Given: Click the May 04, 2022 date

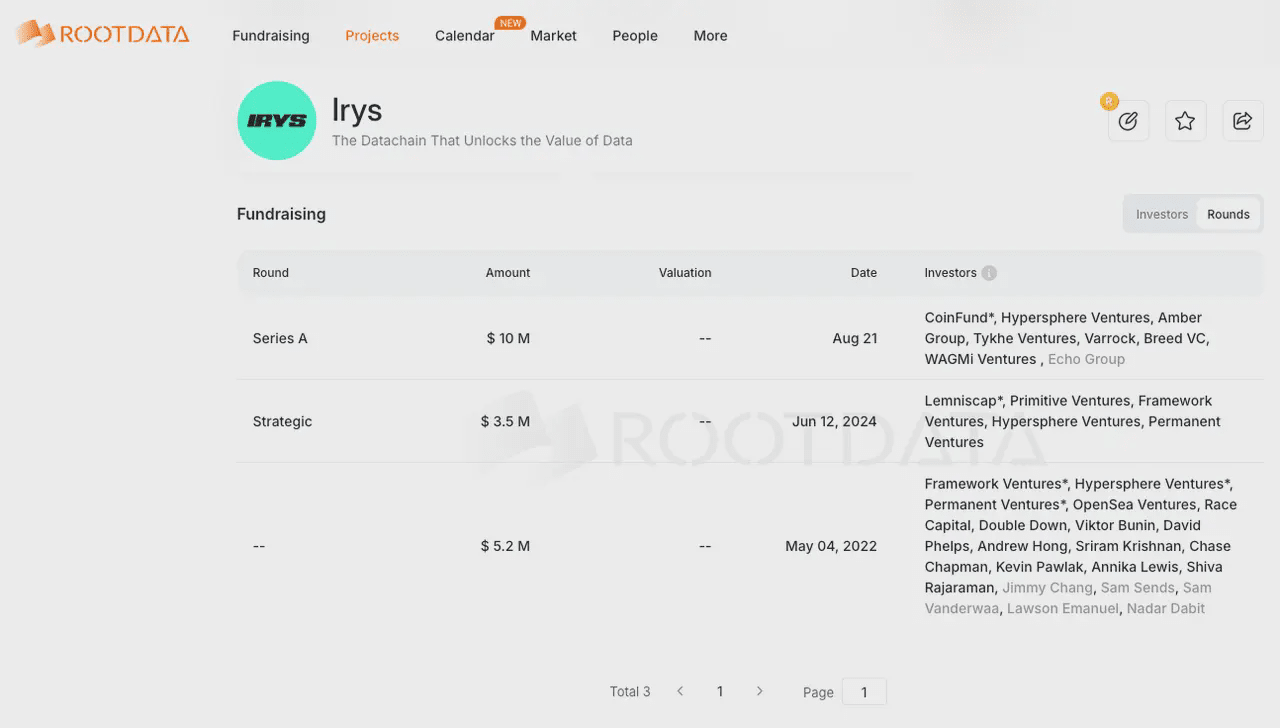Looking at the screenshot, I should coord(831,546).
